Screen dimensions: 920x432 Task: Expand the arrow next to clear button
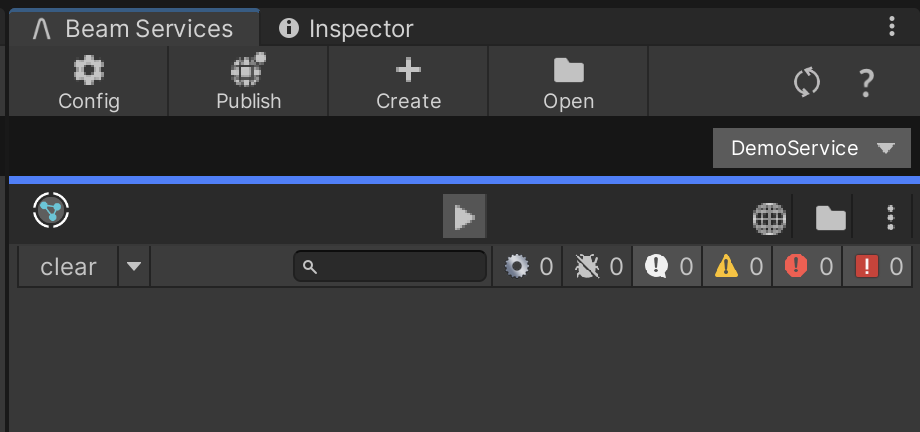[x=133, y=267]
